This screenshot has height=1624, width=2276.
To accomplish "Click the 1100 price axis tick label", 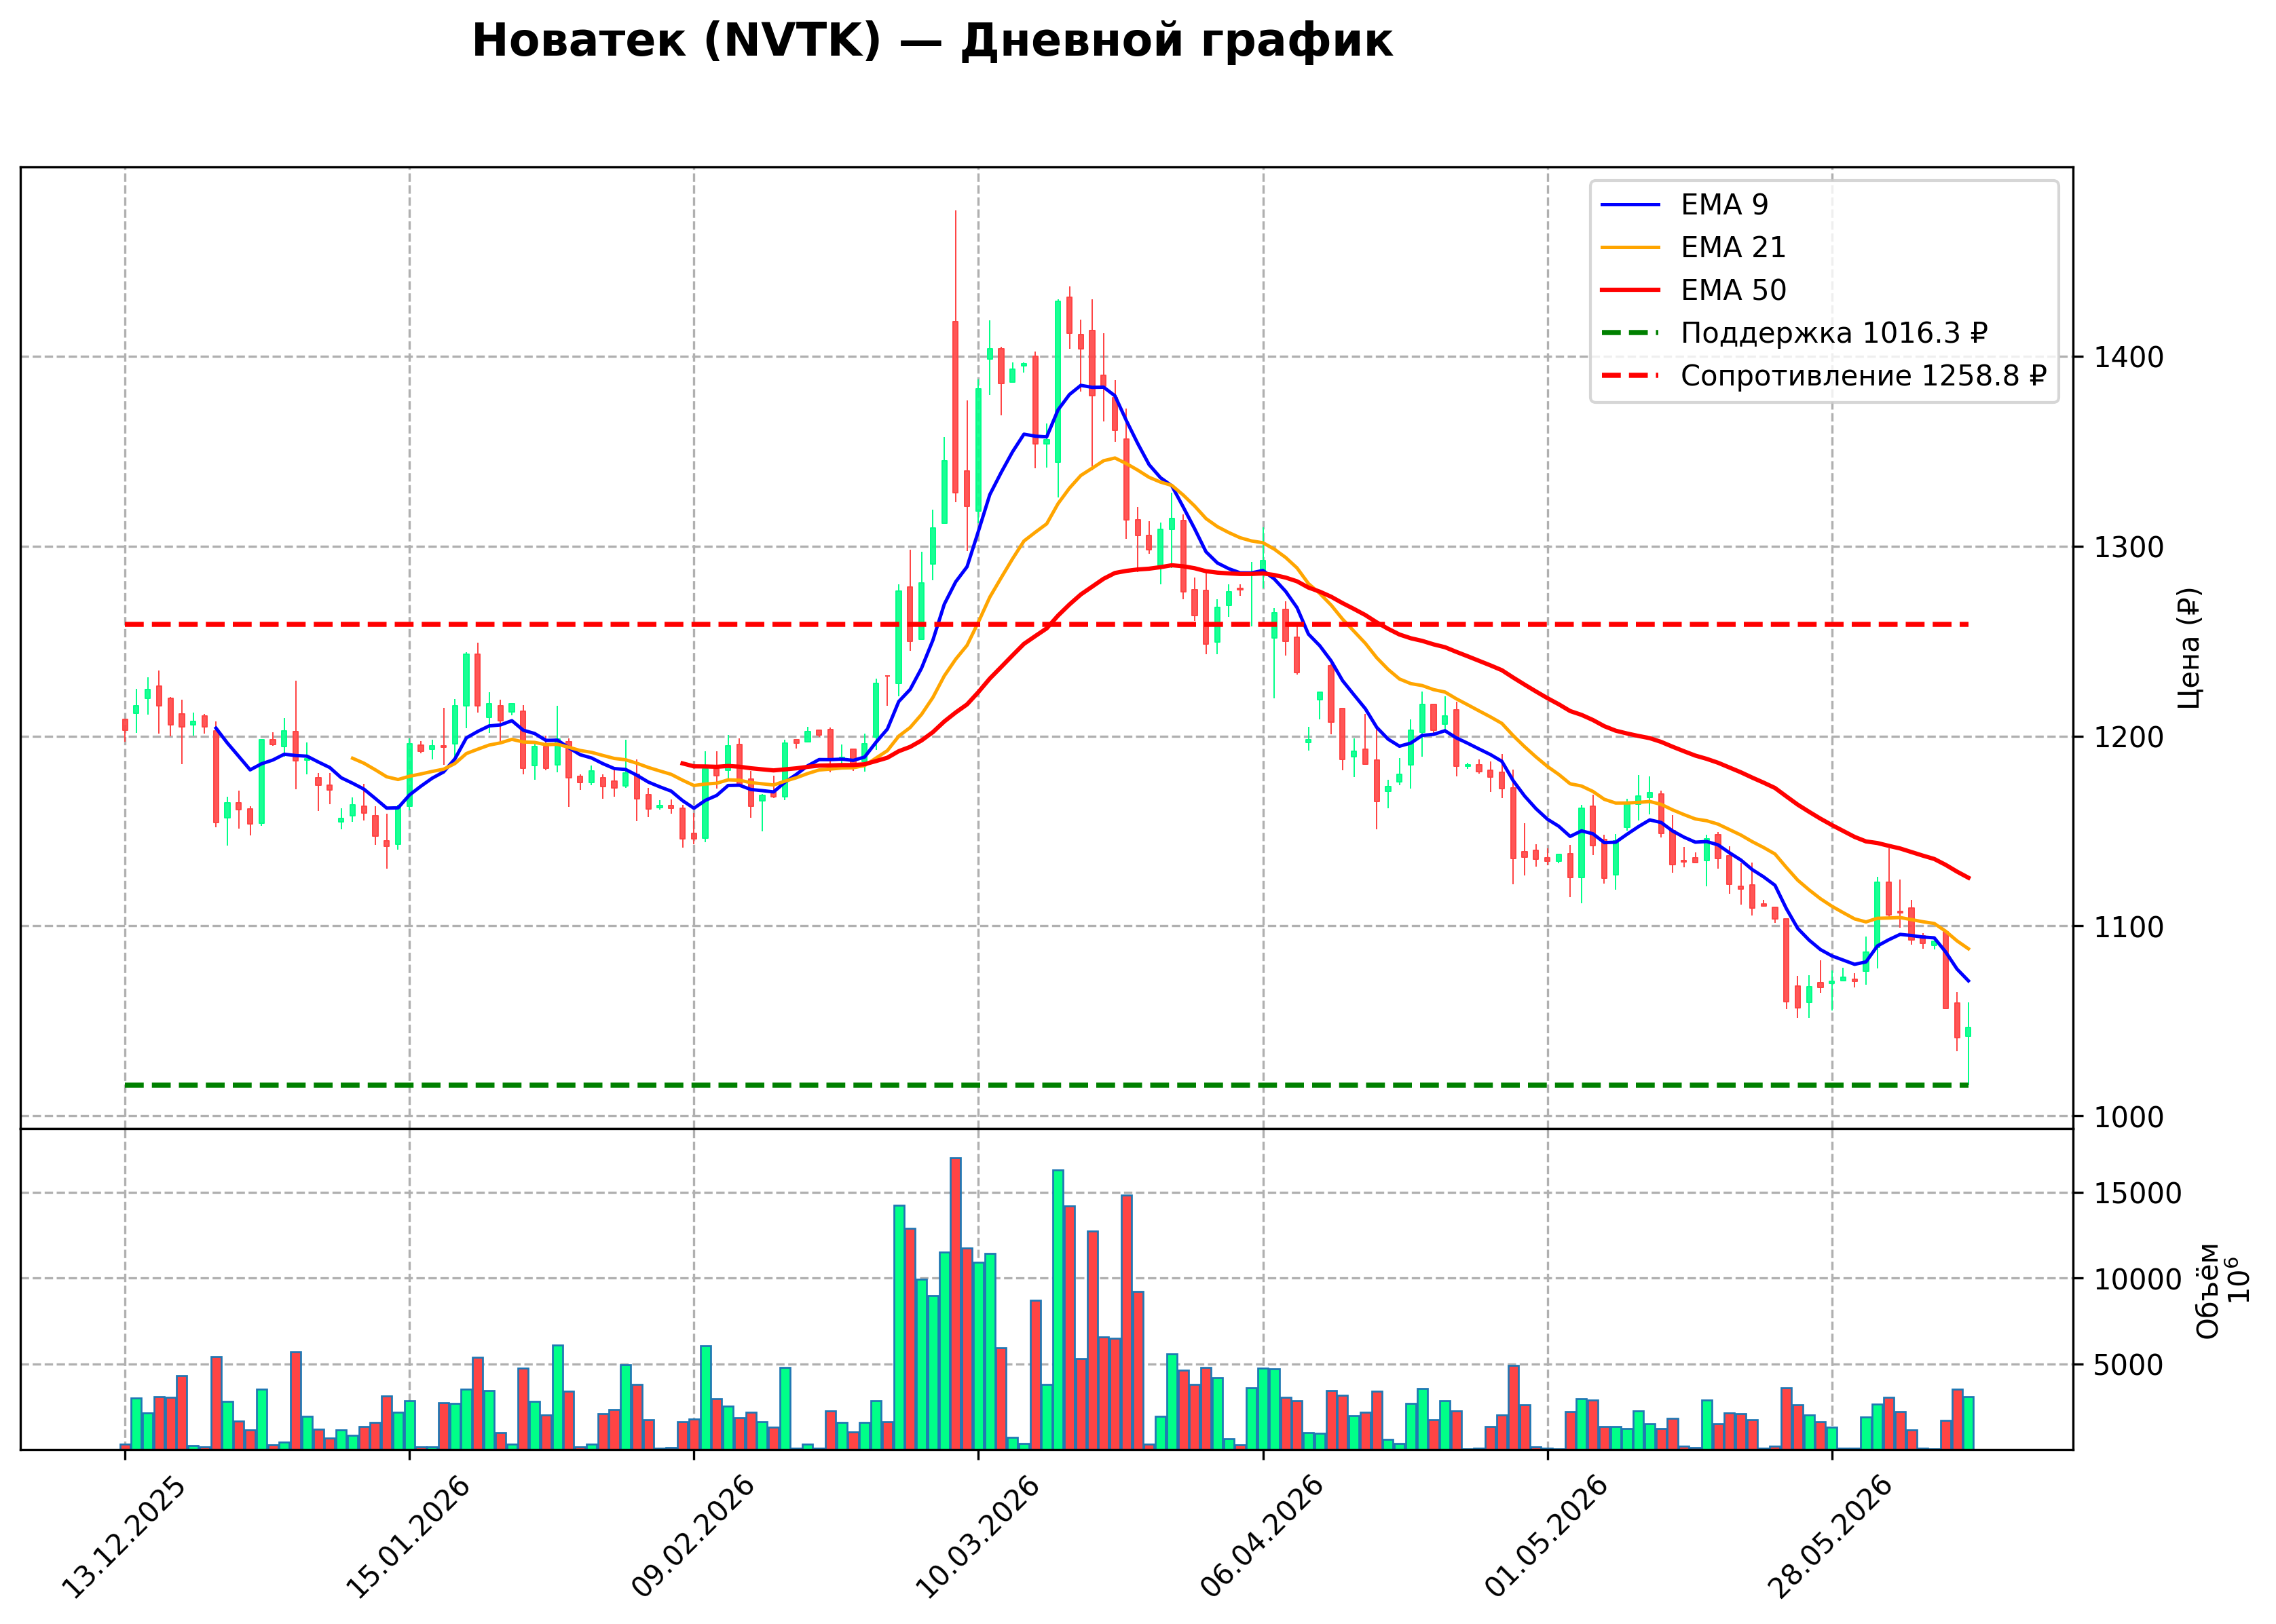I will click(x=2128, y=927).
